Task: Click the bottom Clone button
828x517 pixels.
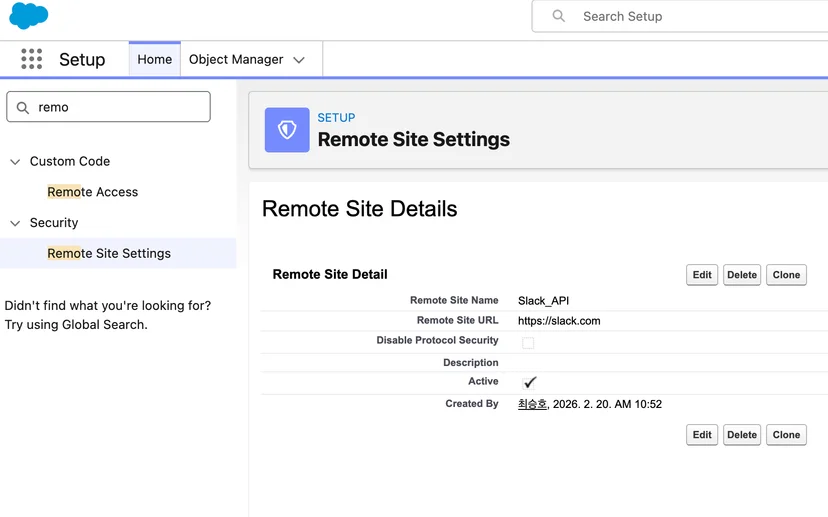Action: [x=786, y=435]
